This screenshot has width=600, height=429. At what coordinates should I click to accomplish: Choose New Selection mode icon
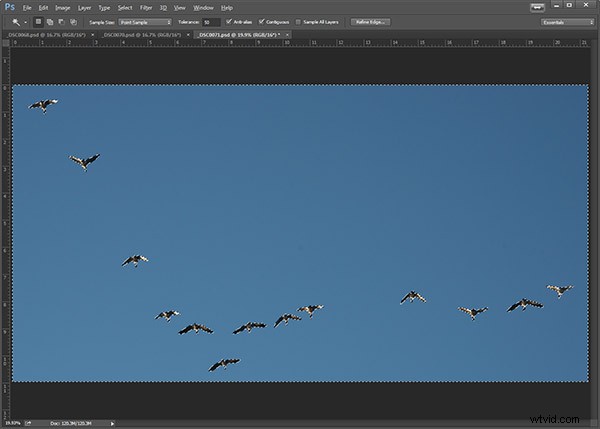pos(38,22)
